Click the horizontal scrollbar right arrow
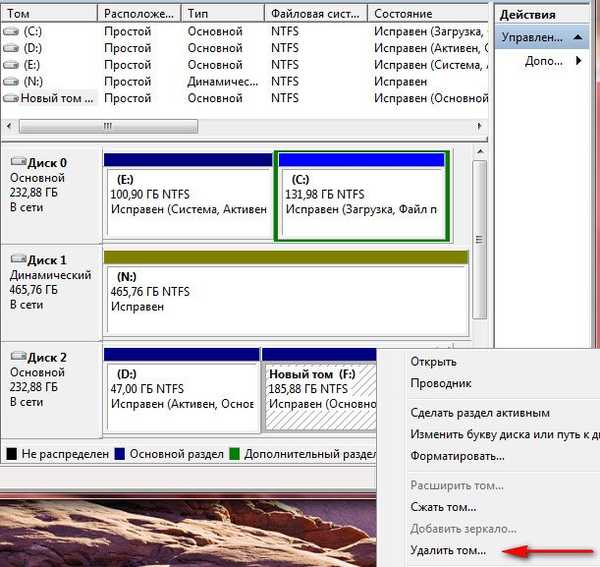The image size is (600, 567). (479, 126)
